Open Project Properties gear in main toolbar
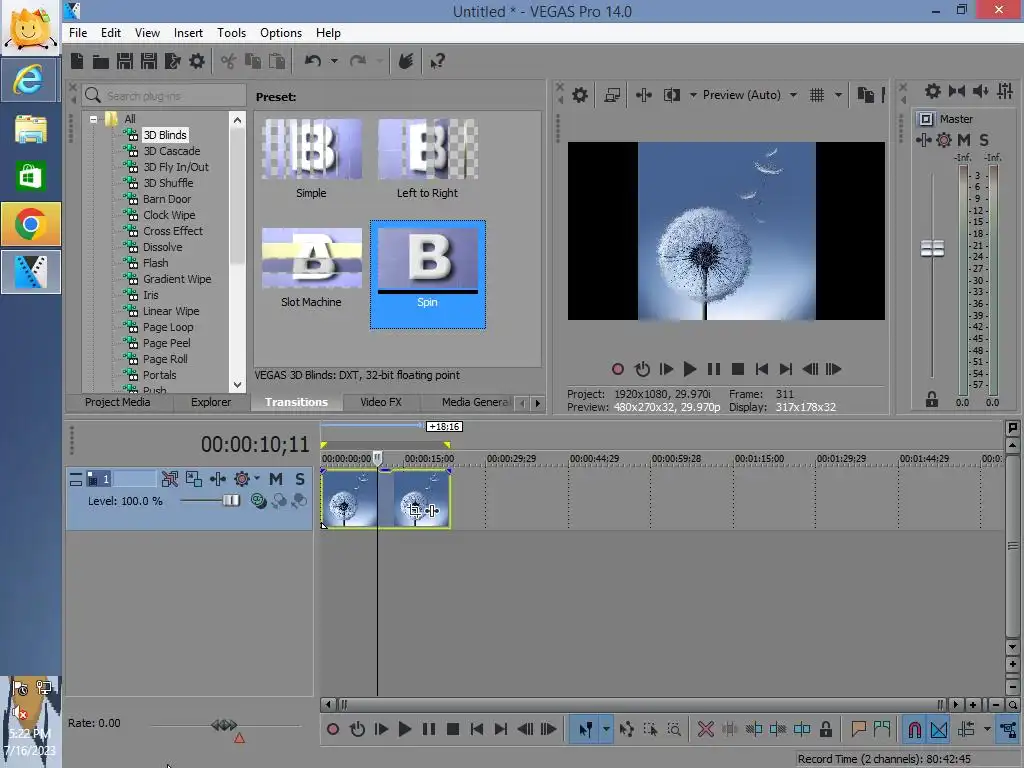 click(197, 61)
